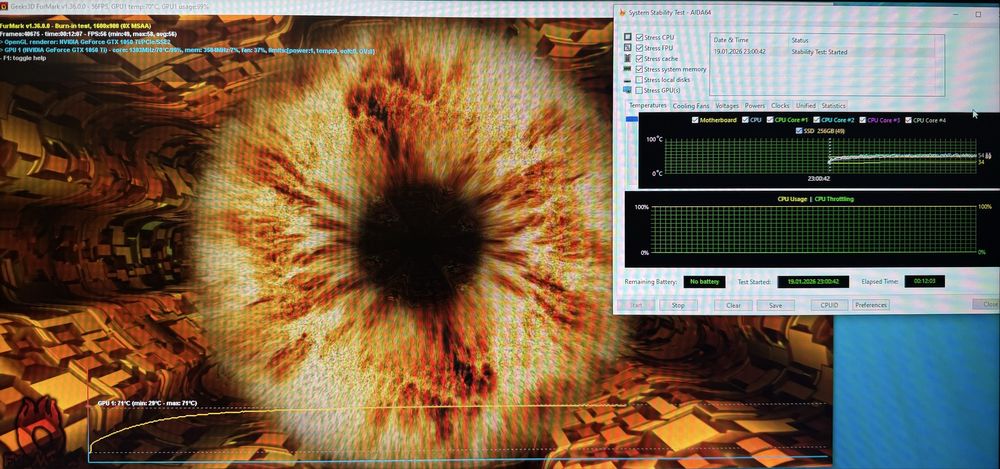Open CPUID from the bottom buttons

830,305
